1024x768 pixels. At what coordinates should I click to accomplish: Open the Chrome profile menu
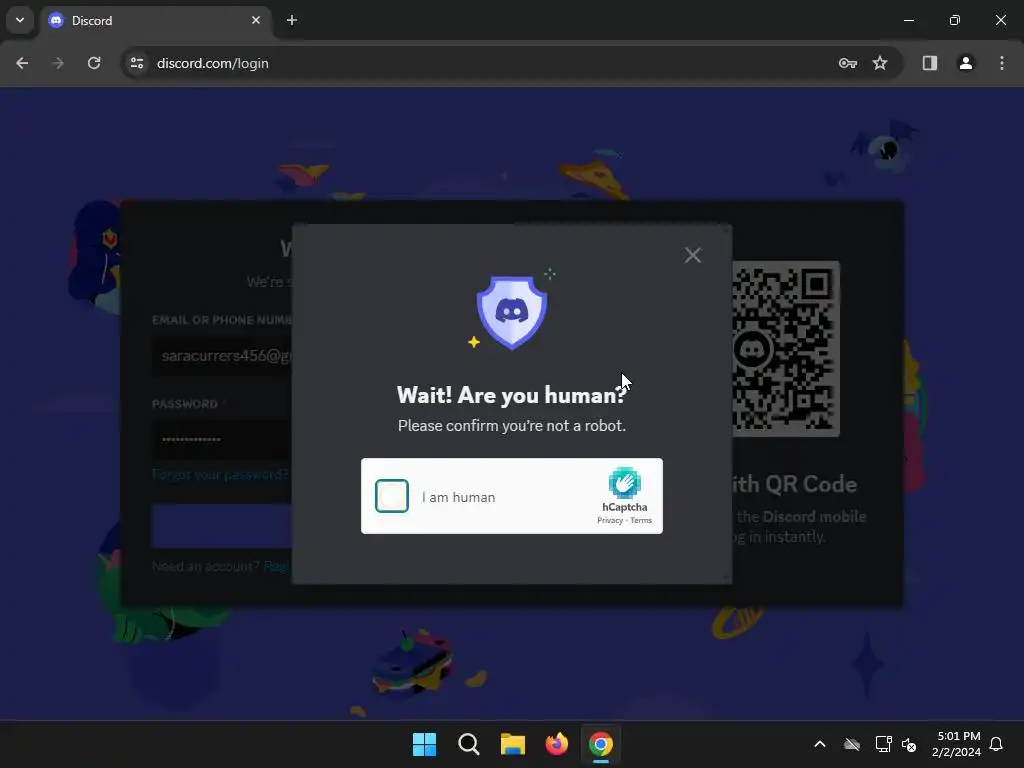coord(966,63)
